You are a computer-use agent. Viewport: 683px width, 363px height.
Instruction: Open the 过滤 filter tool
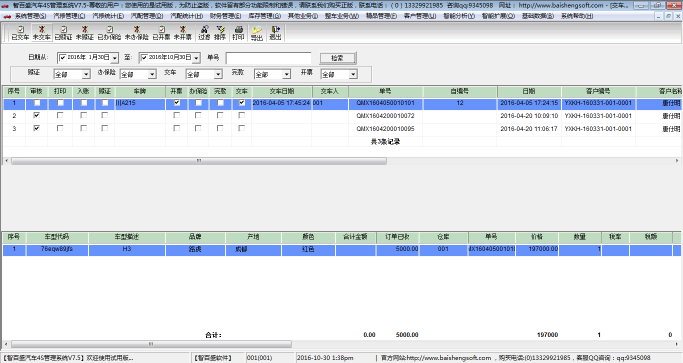(204, 33)
